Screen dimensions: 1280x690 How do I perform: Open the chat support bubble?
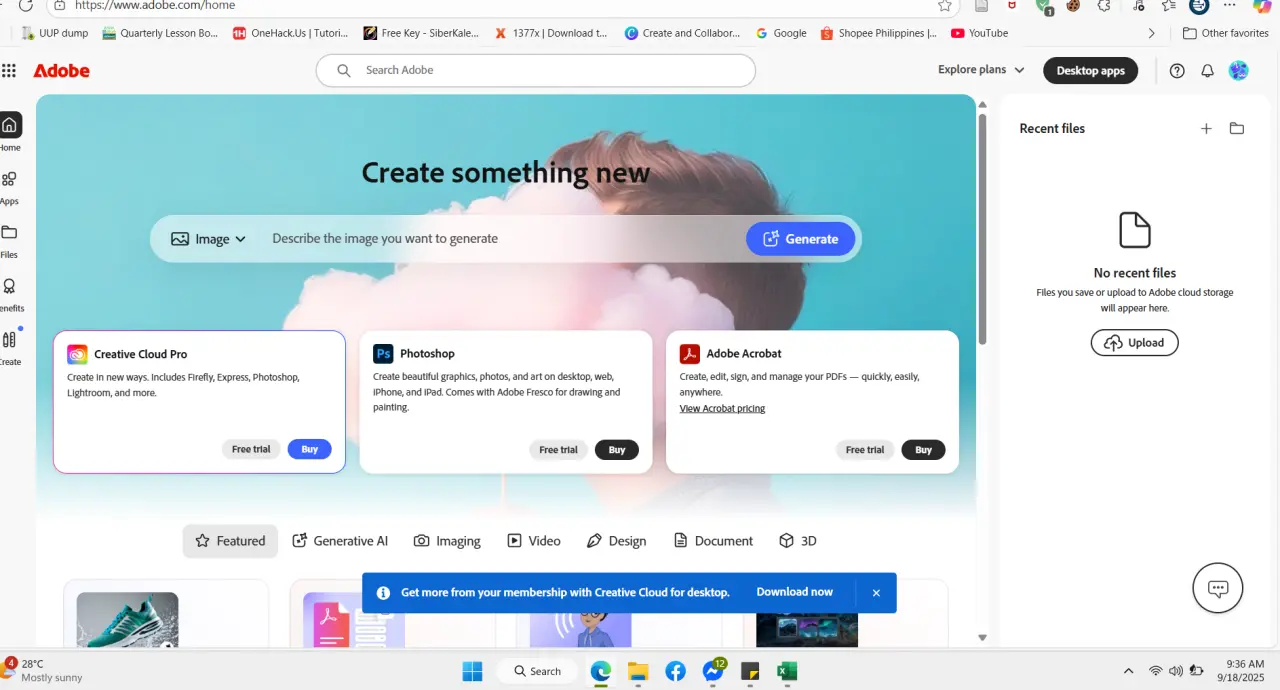pyautogui.click(x=1218, y=588)
